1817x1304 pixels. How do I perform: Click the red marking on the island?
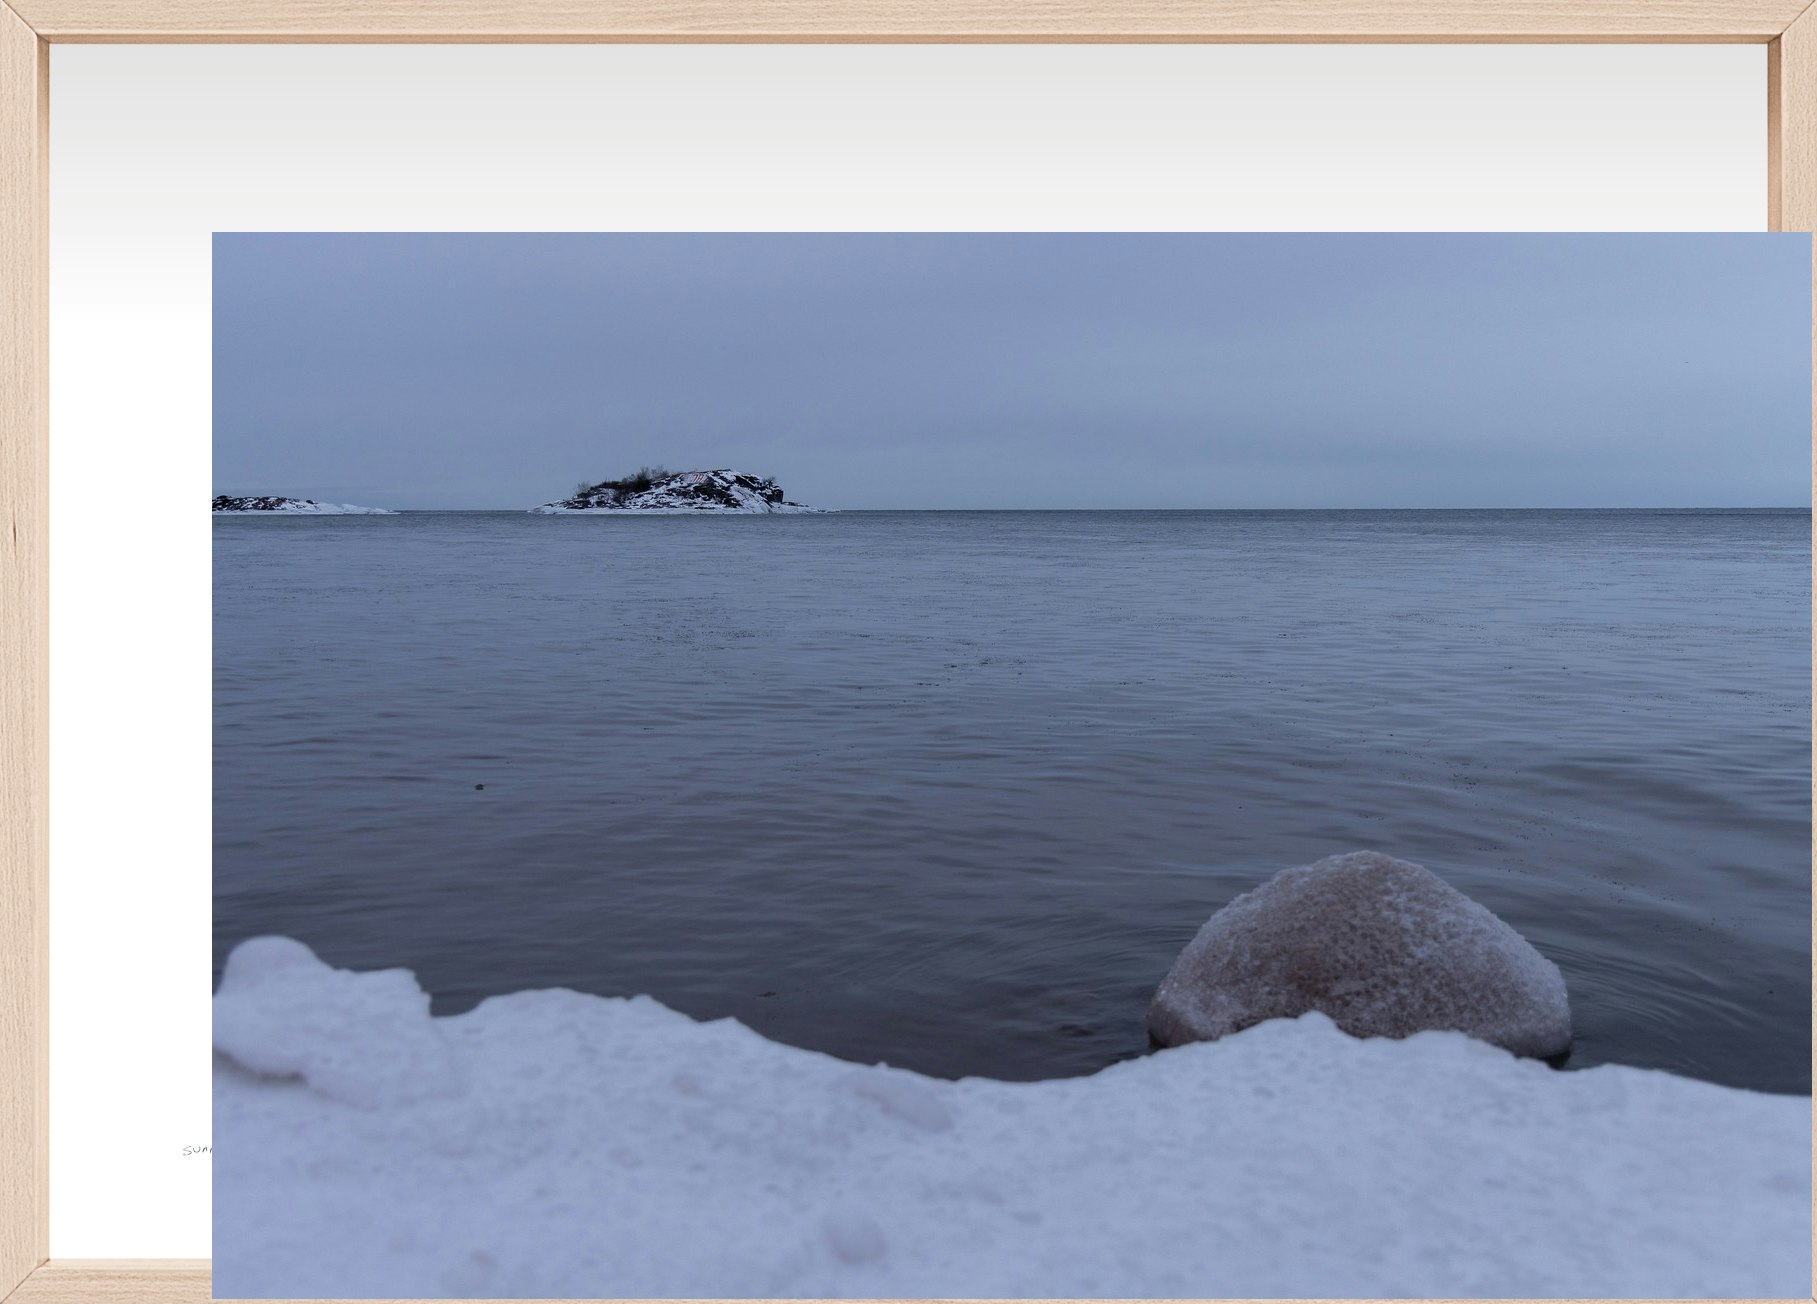[694, 478]
